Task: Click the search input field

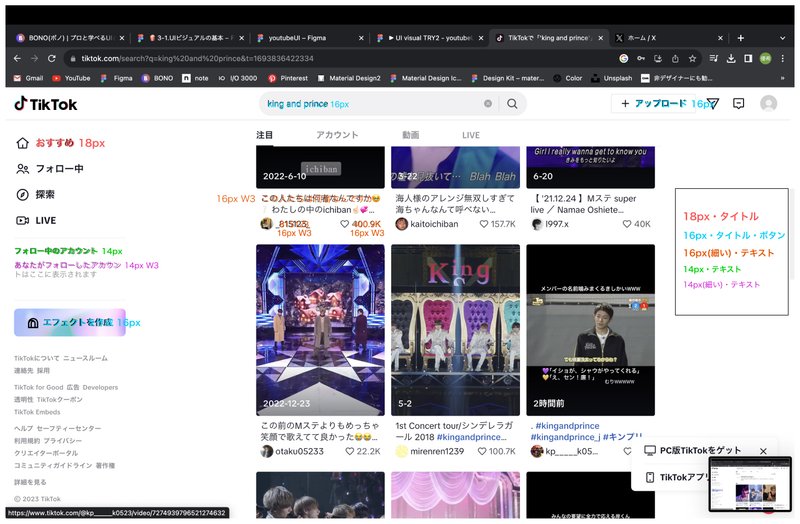Action: [x=372, y=104]
